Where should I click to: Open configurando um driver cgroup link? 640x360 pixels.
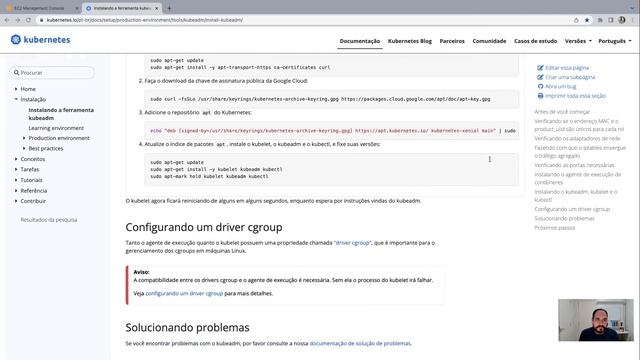184,293
